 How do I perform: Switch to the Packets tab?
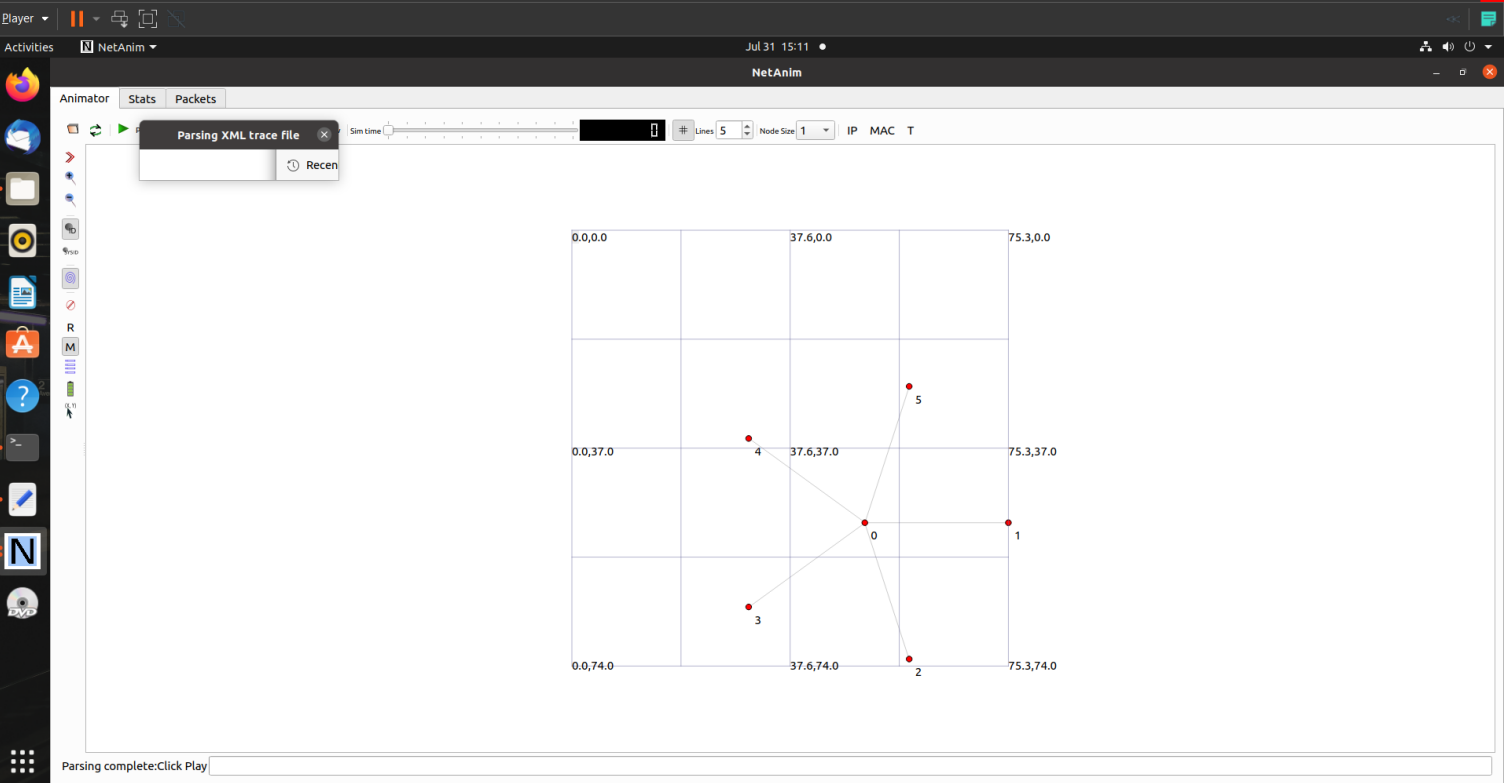point(195,98)
